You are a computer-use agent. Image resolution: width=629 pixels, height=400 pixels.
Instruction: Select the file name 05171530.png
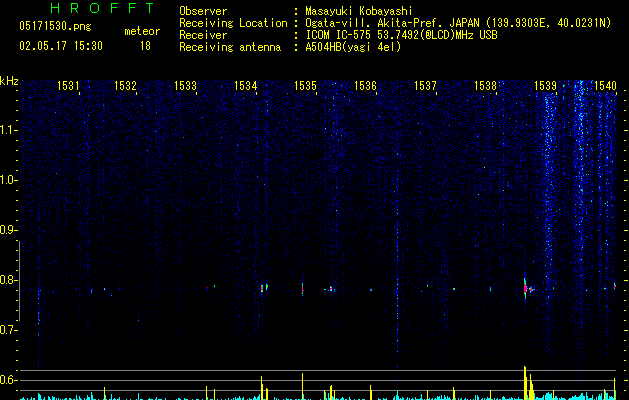click(55, 26)
